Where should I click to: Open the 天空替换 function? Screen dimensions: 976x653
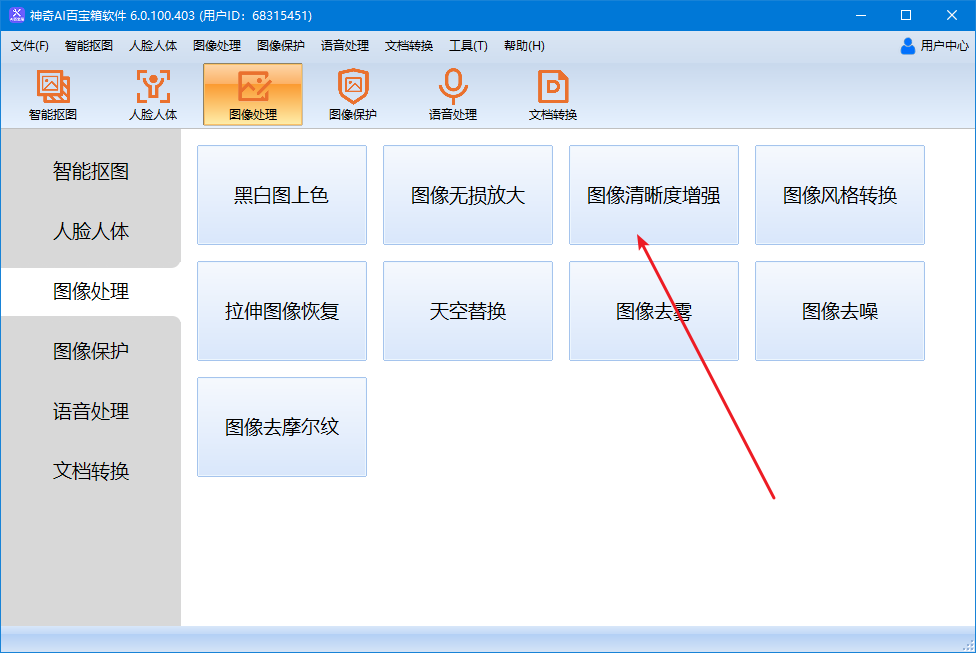point(468,311)
